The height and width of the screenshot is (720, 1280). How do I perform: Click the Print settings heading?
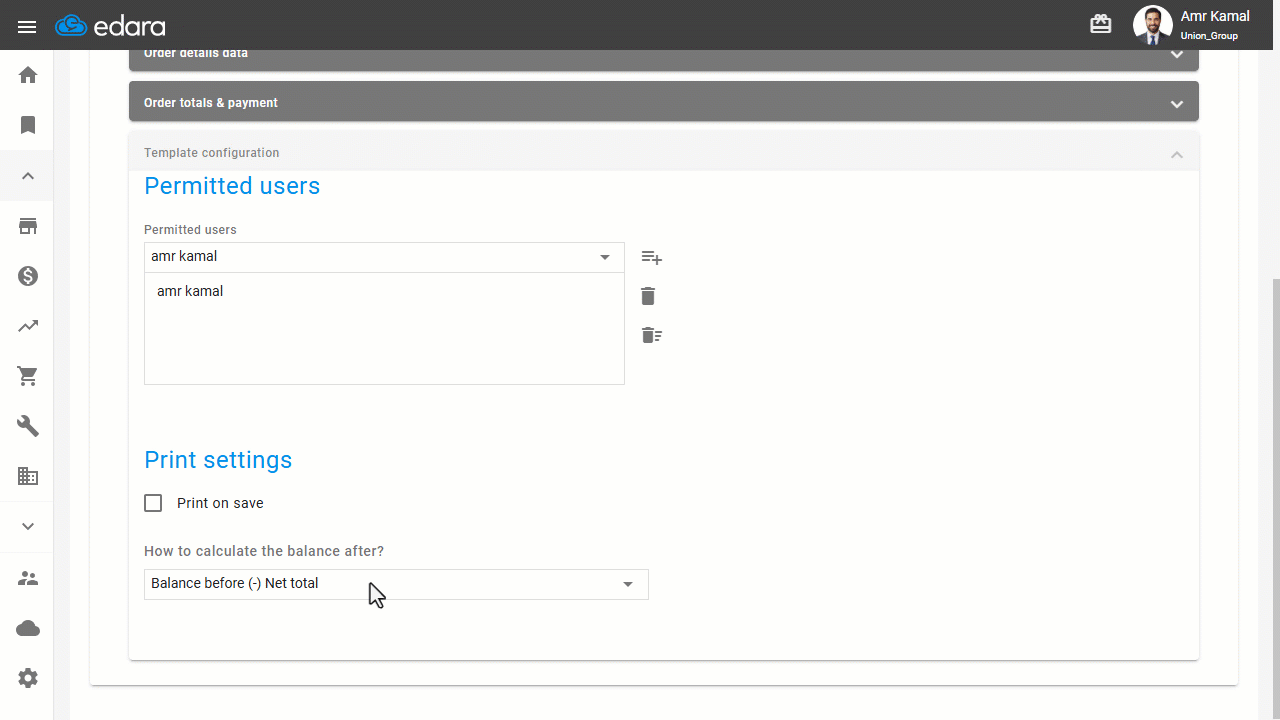click(x=218, y=460)
